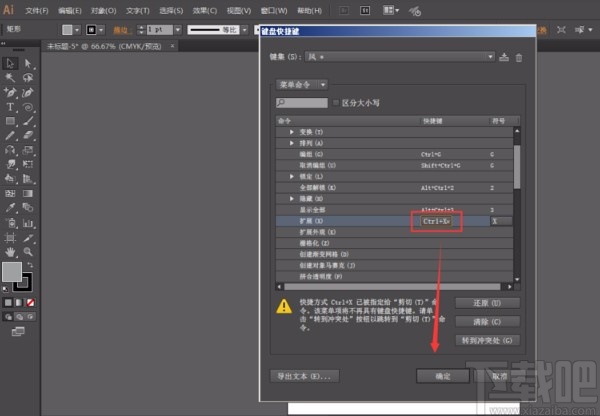Click the large fill color swatch in toolbox
600x416 pixels.
point(12,272)
